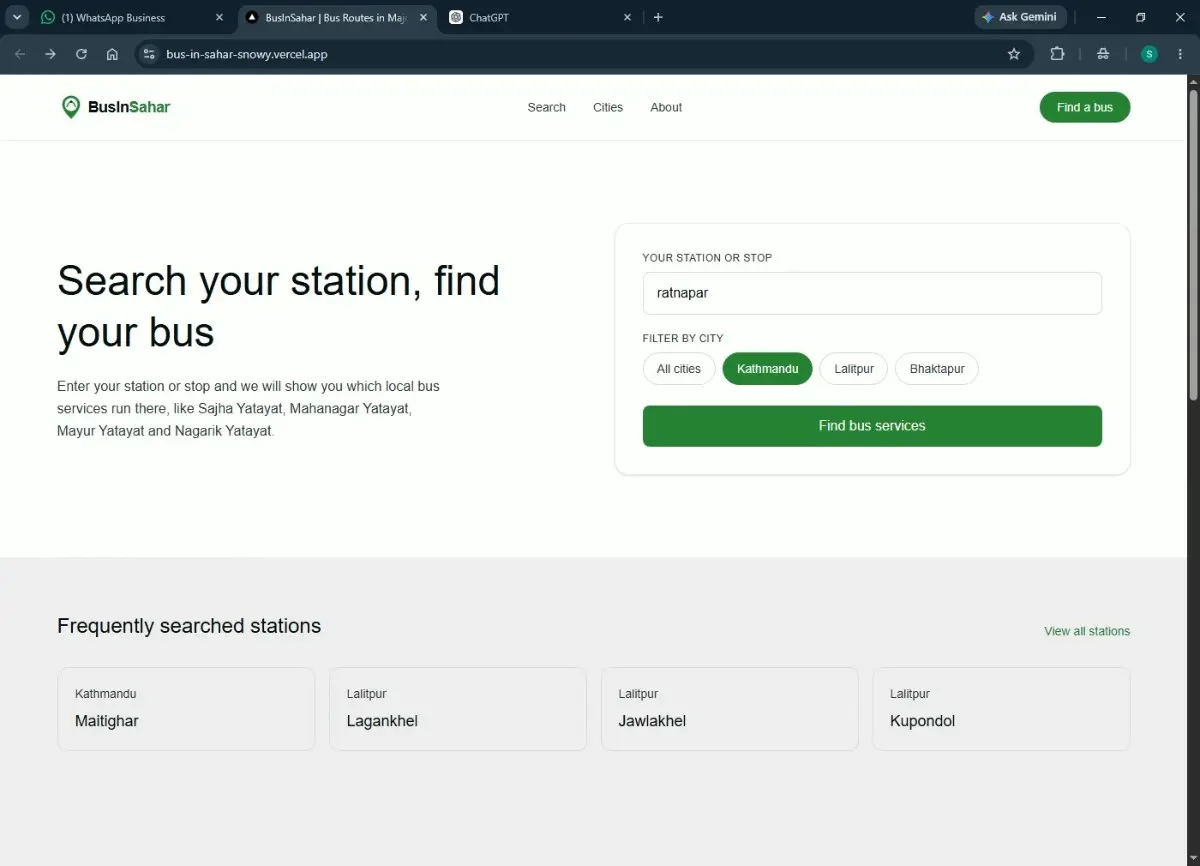Reload the current page

[81, 54]
